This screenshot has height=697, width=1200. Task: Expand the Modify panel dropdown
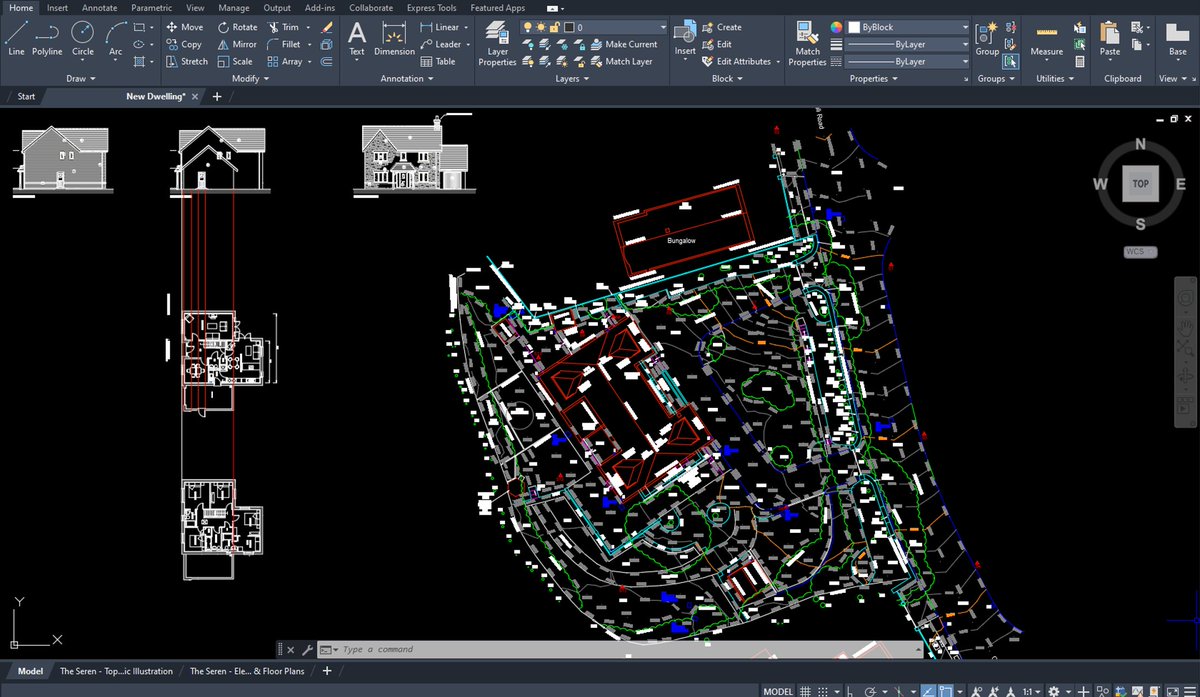pyautogui.click(x=250, y=78)
